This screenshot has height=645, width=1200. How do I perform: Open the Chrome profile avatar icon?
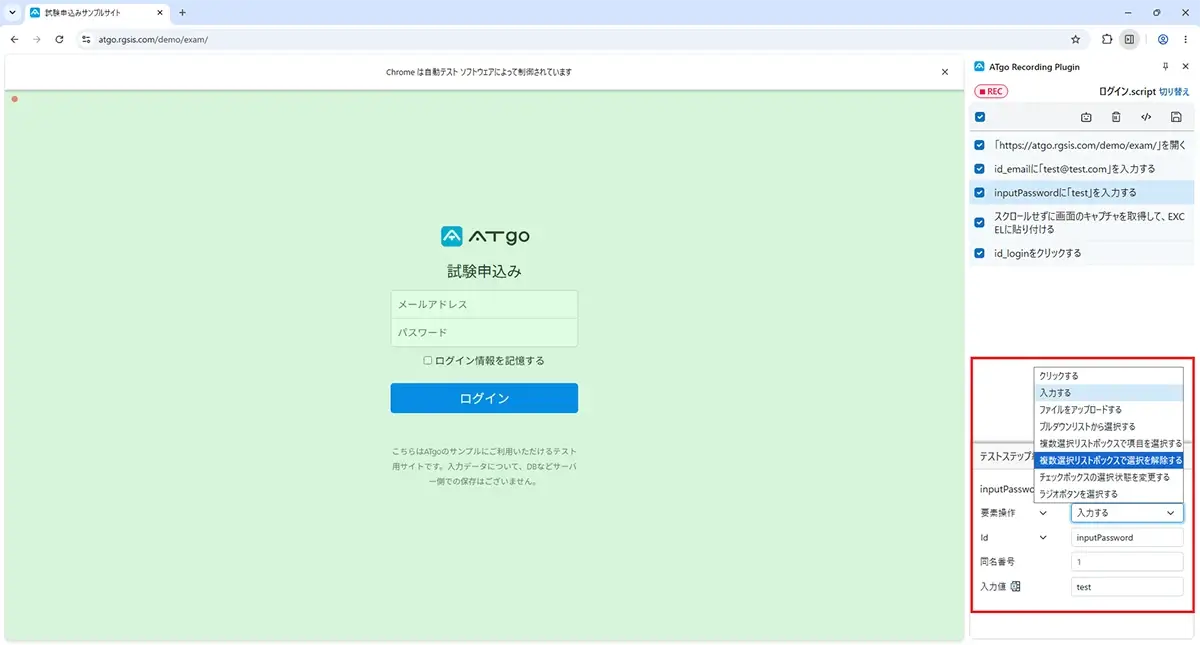1163,40
